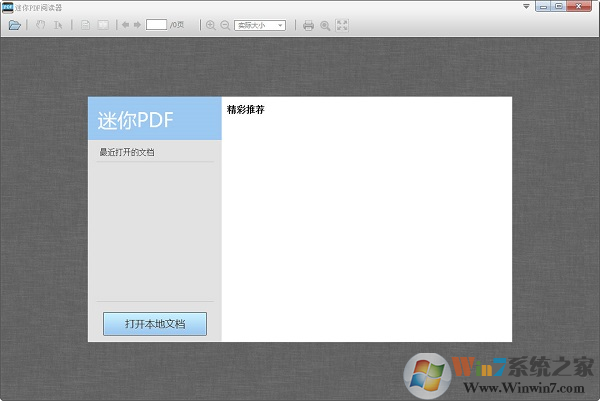
Task: Minimize the PDF reader window
Action: (x=544, y=7)
